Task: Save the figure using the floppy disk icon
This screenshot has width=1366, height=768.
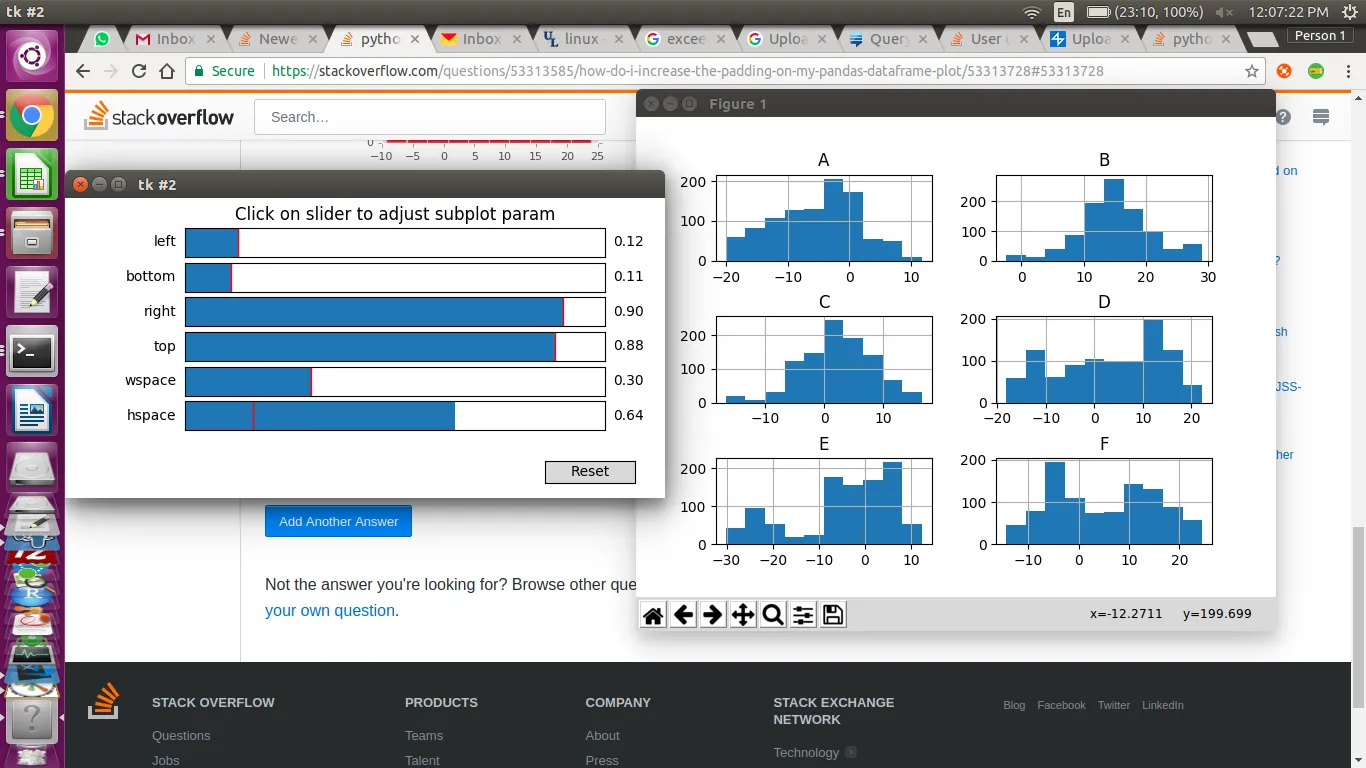Action: 833,615
